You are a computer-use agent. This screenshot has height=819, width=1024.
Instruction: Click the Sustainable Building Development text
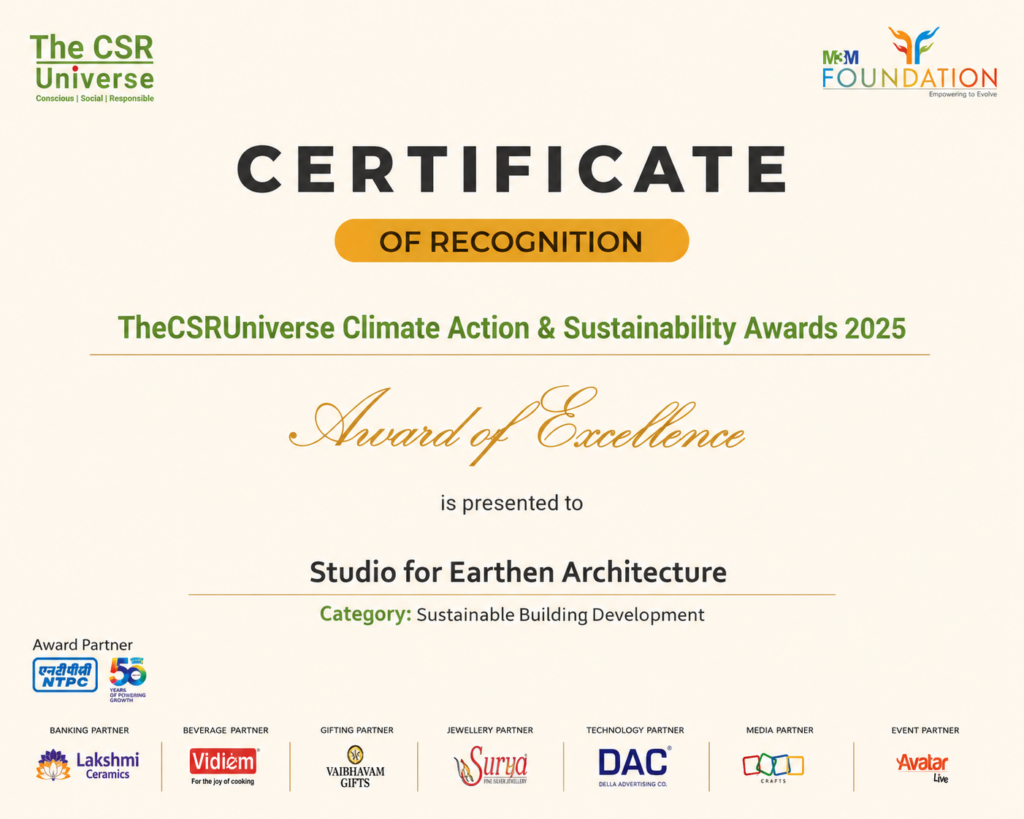[x=560, y=615]
